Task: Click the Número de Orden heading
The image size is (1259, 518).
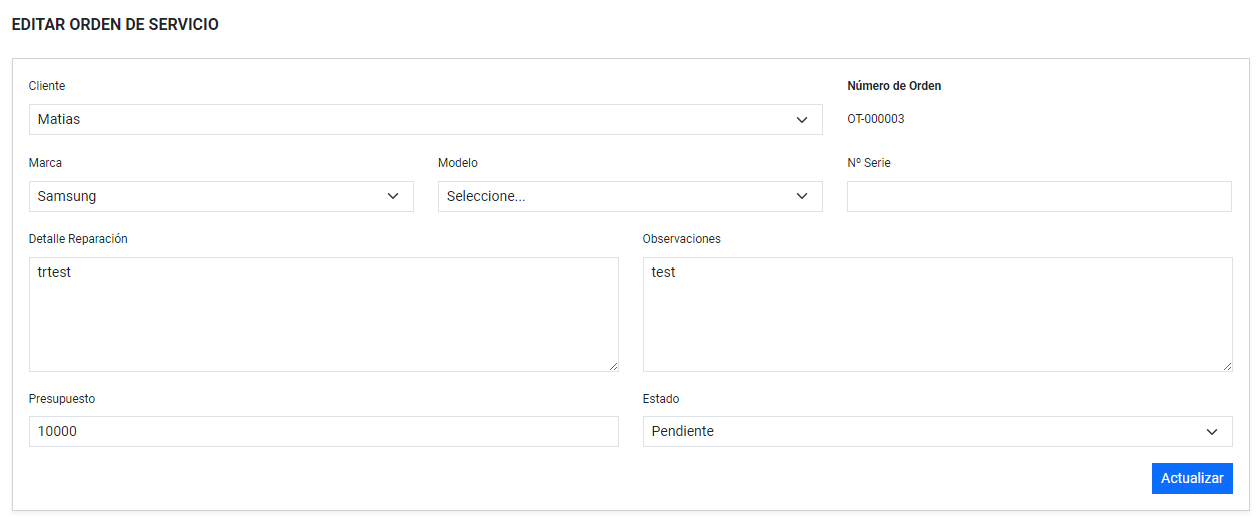Action: [894, 86]
